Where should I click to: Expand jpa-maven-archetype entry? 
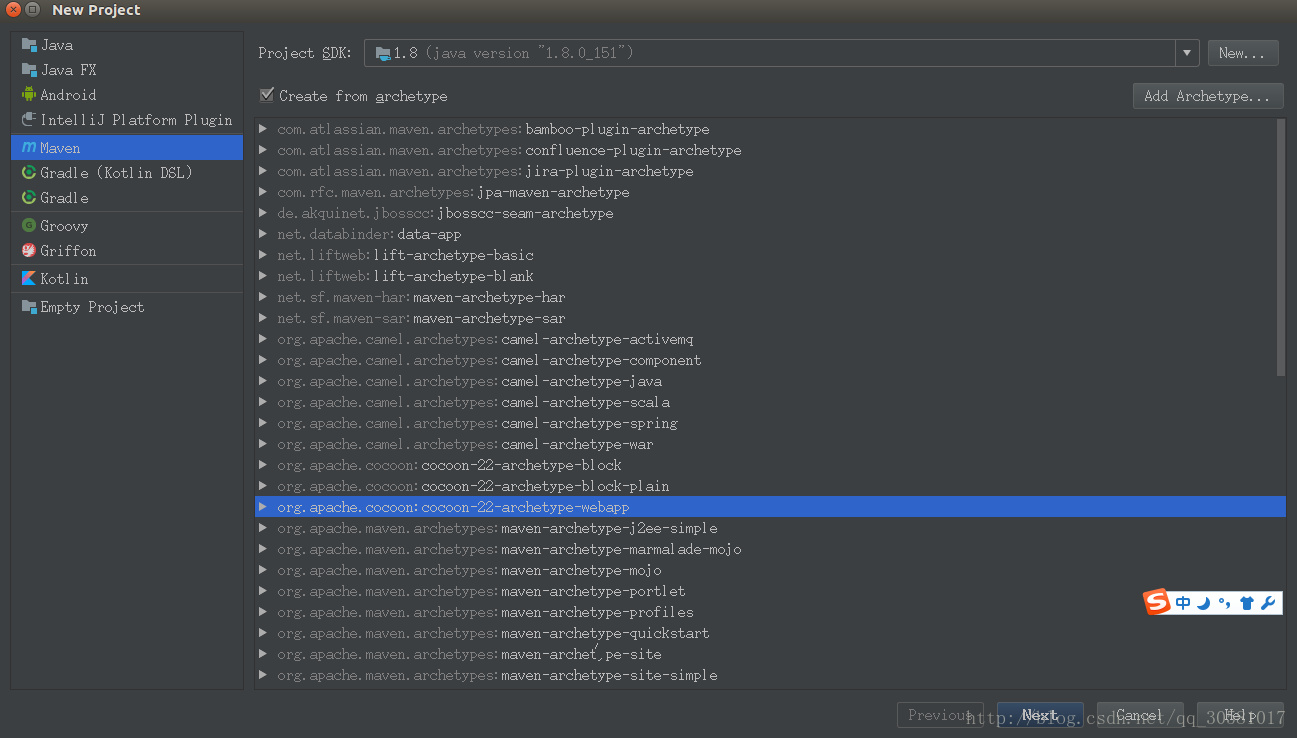tap(263, 192)
